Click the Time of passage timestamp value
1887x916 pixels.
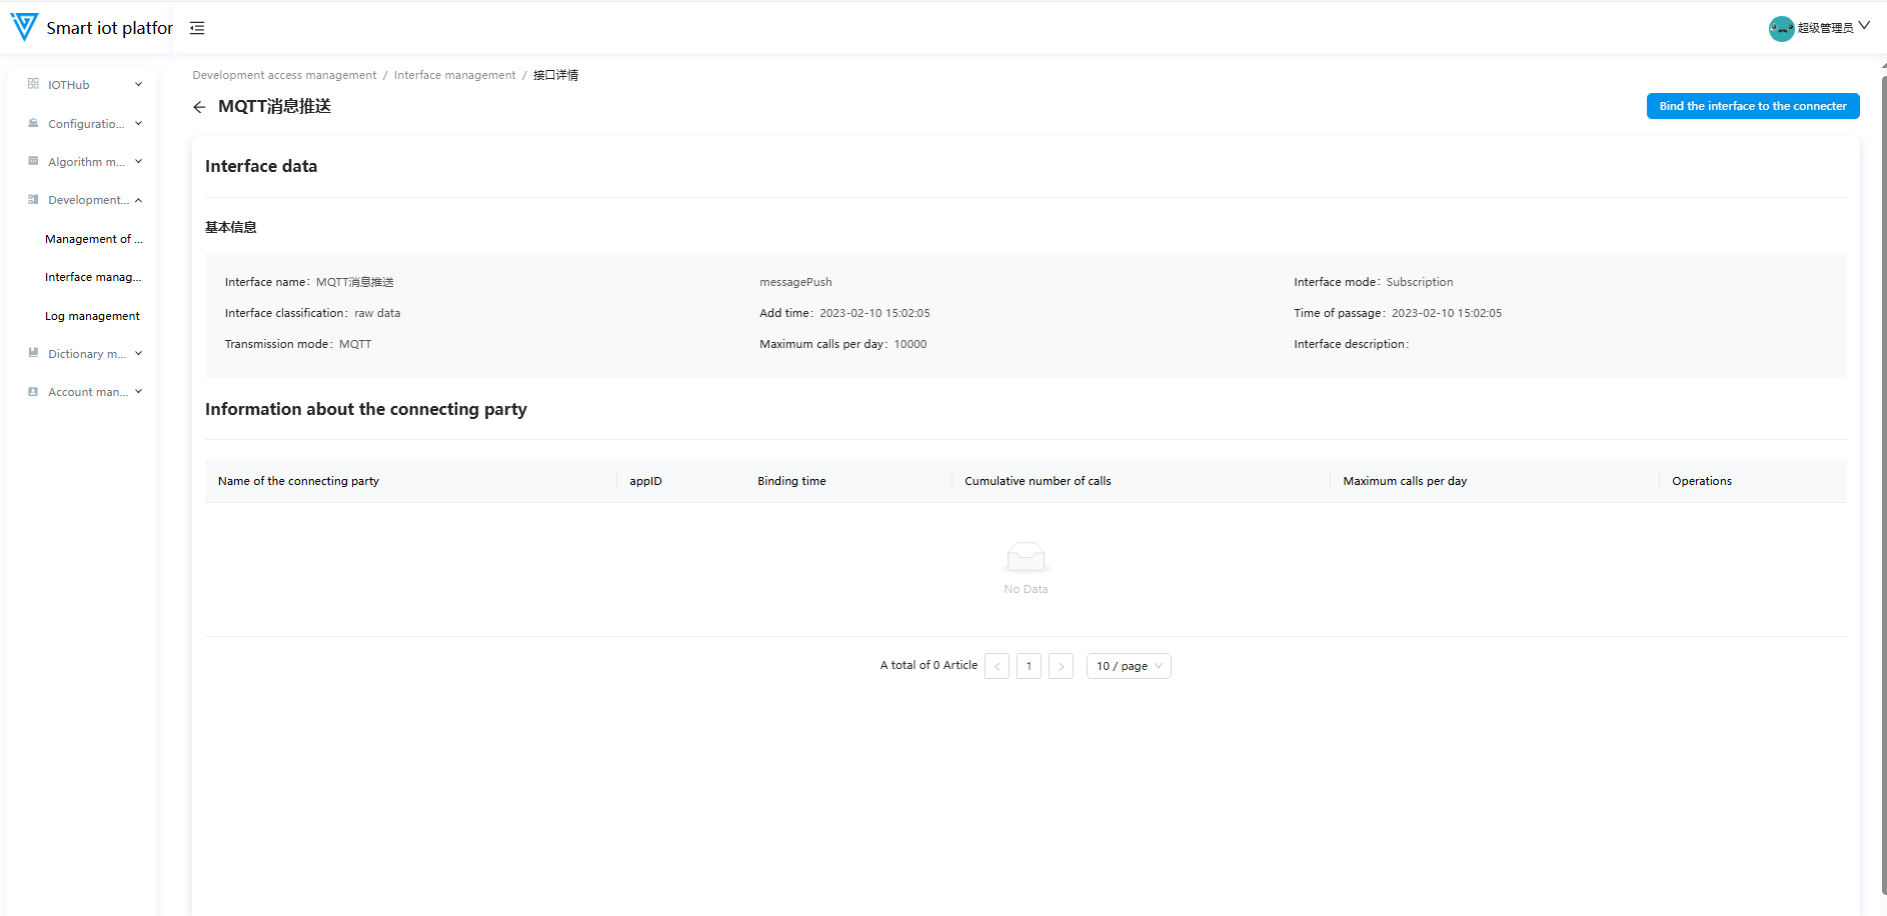(1447, 313)
